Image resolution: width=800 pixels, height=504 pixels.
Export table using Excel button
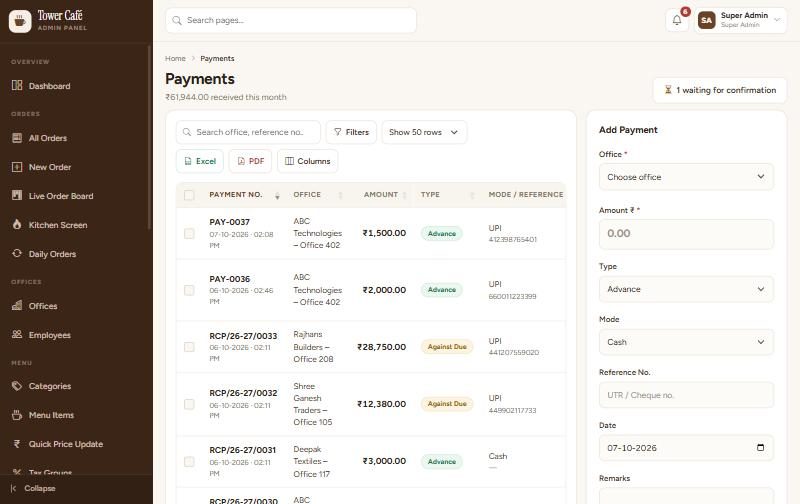tap(199, 161)
